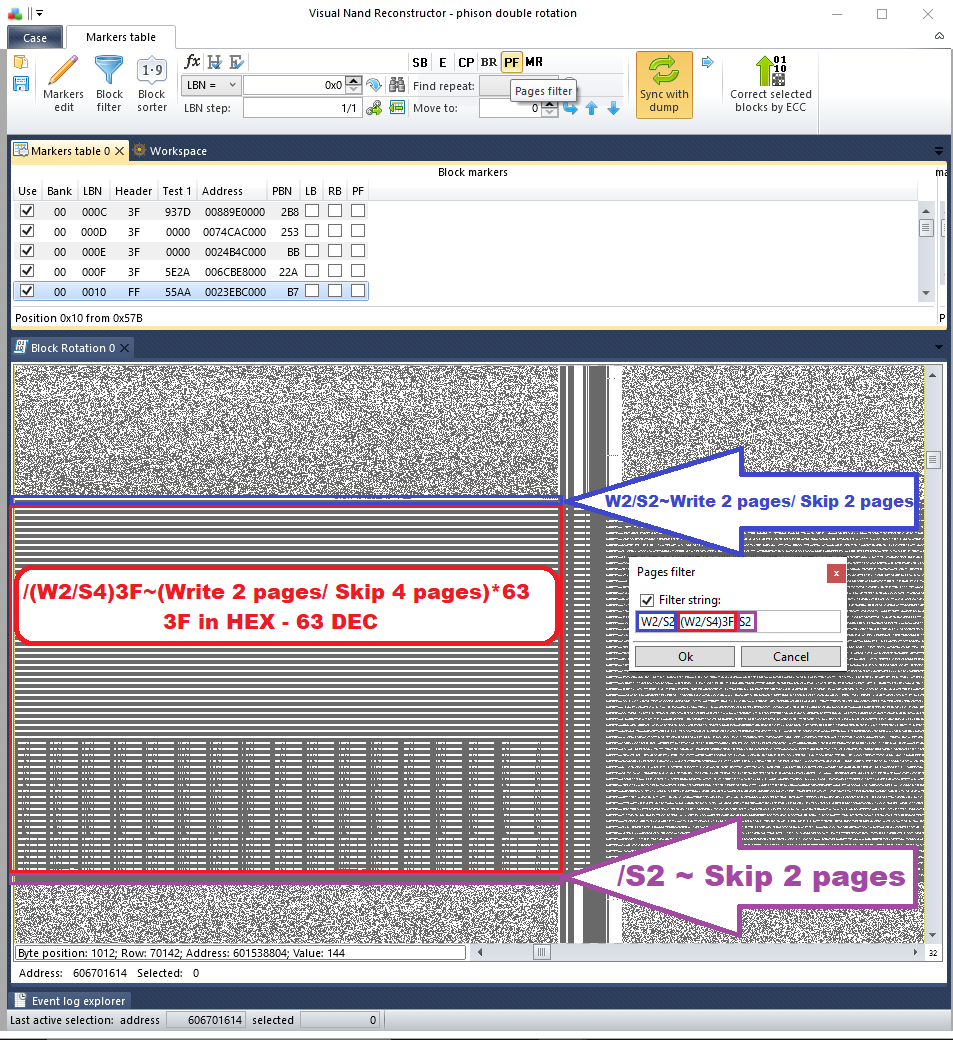Screen dimensions: 953x1040
Task: Expand the Markers table panel options arrow
Action: click(x=938, y=151)
